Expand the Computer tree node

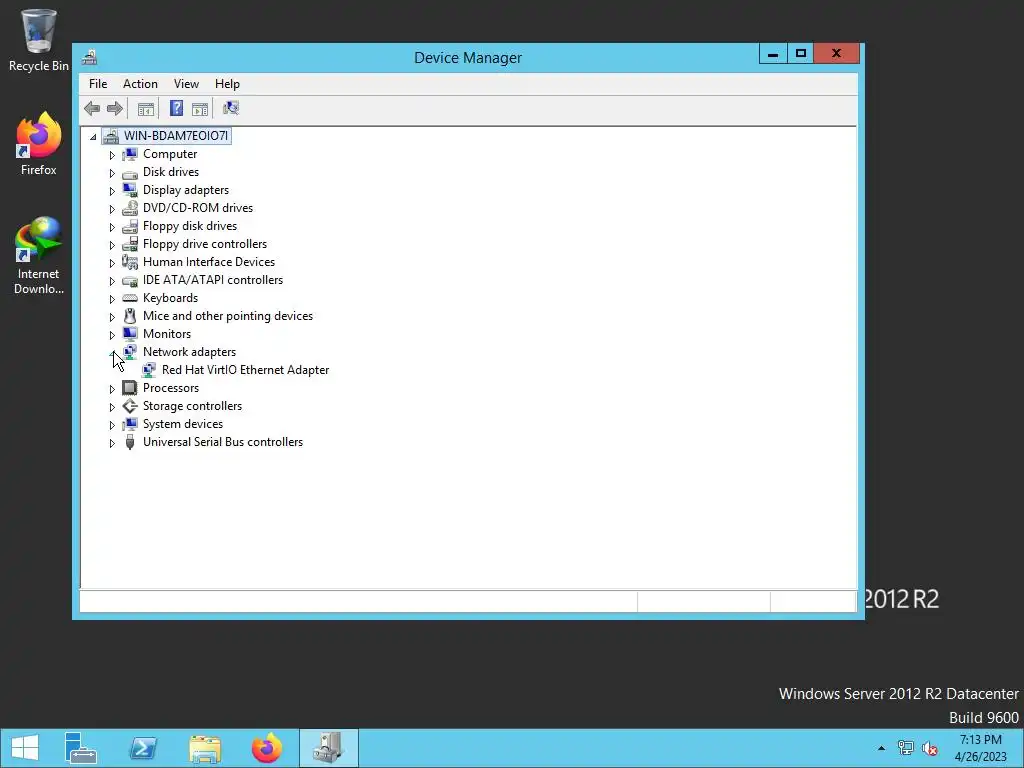112,155
